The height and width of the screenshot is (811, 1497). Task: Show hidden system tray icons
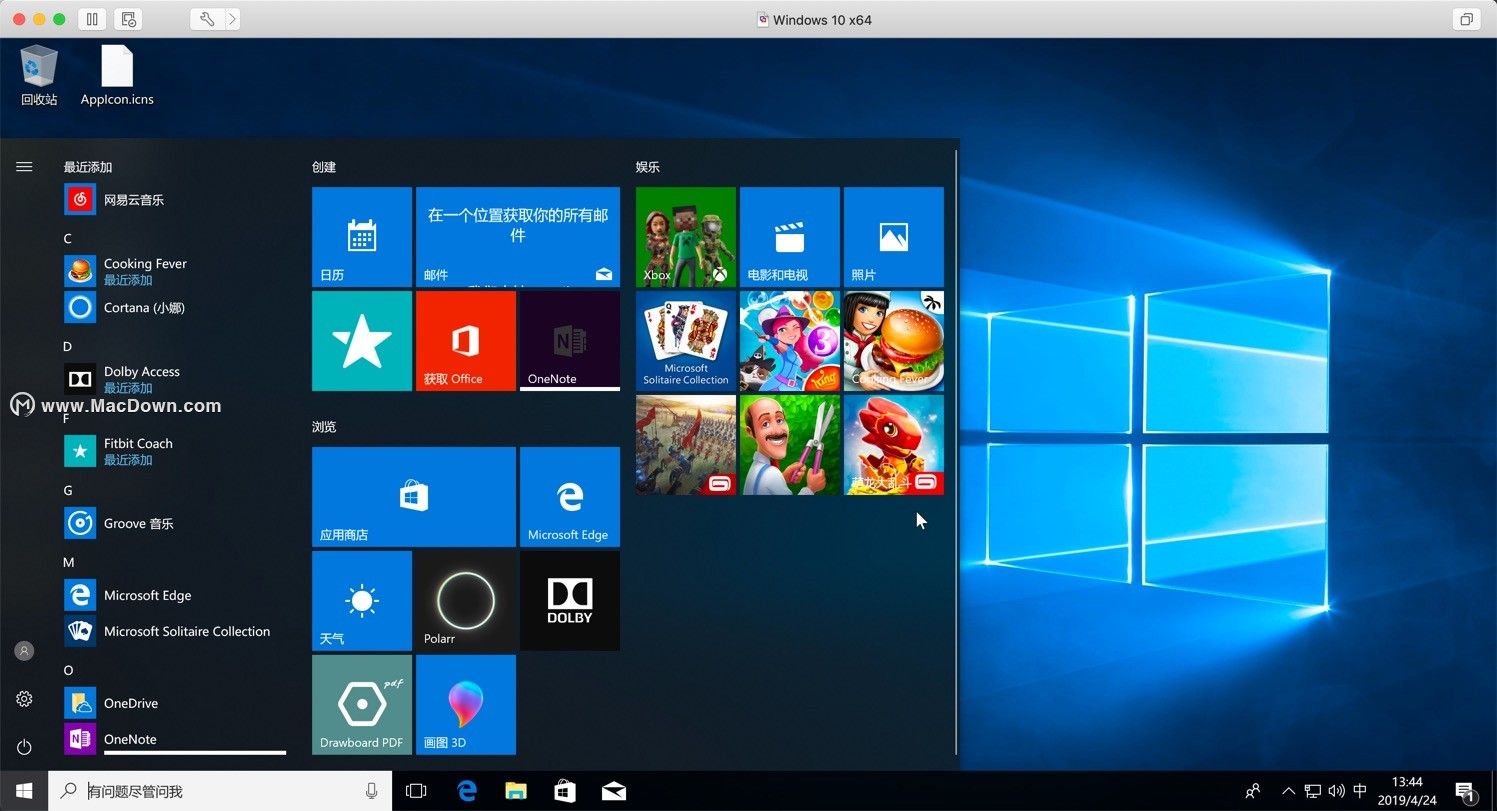point(1288,791)
